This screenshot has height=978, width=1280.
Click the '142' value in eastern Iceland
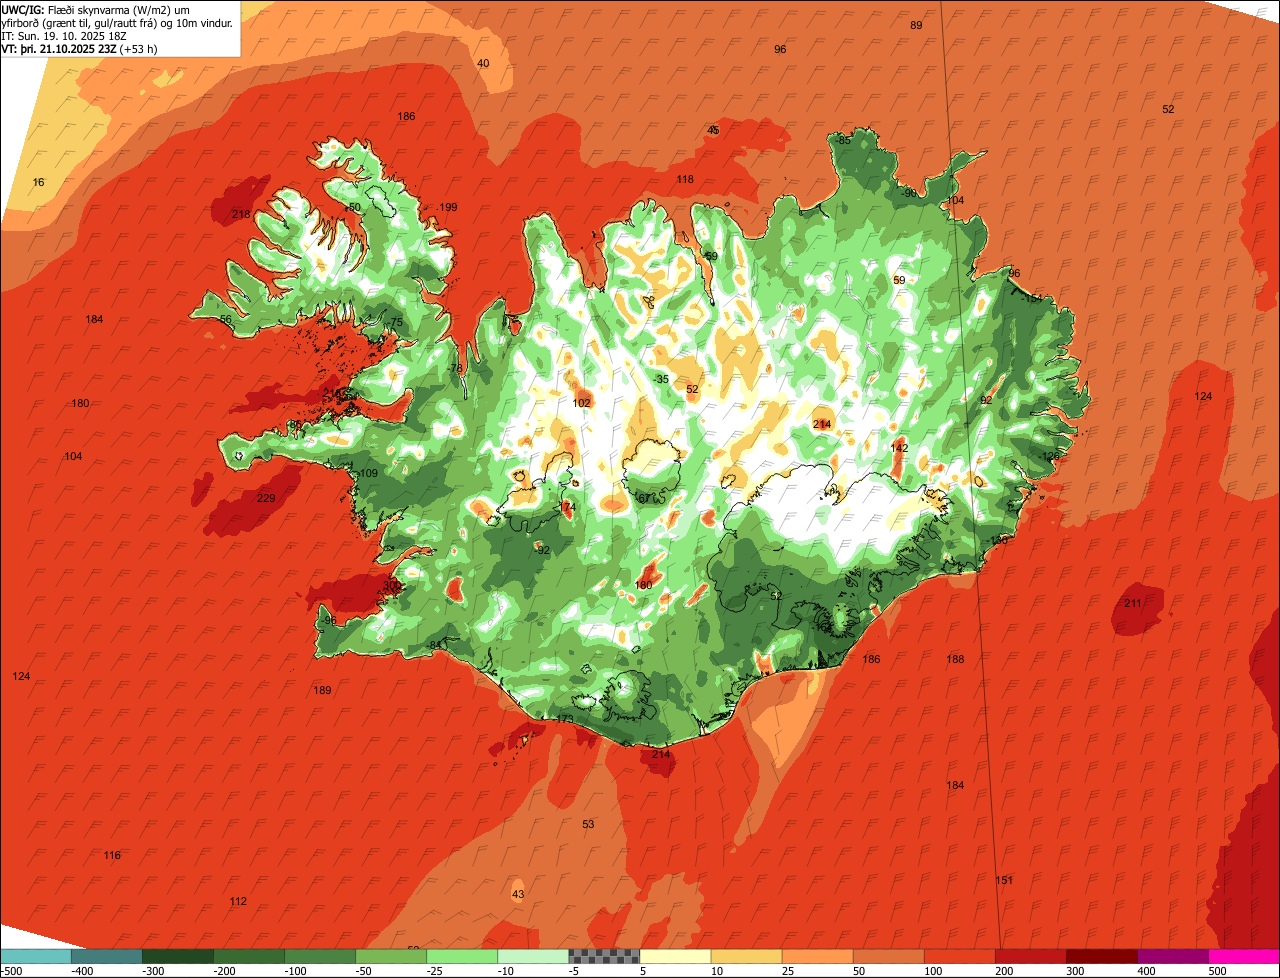tap(899, 448)
